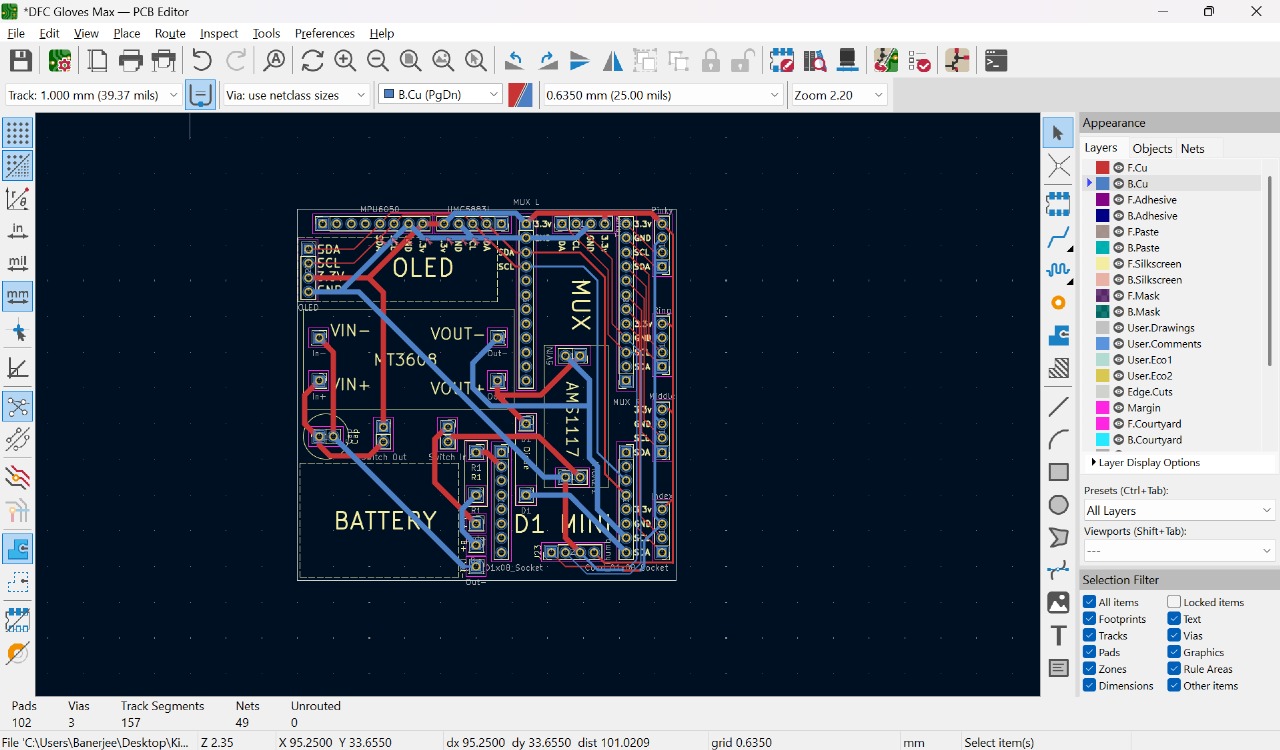
Task: Activate the Add Vias tool
Action: coord(1058,303)
